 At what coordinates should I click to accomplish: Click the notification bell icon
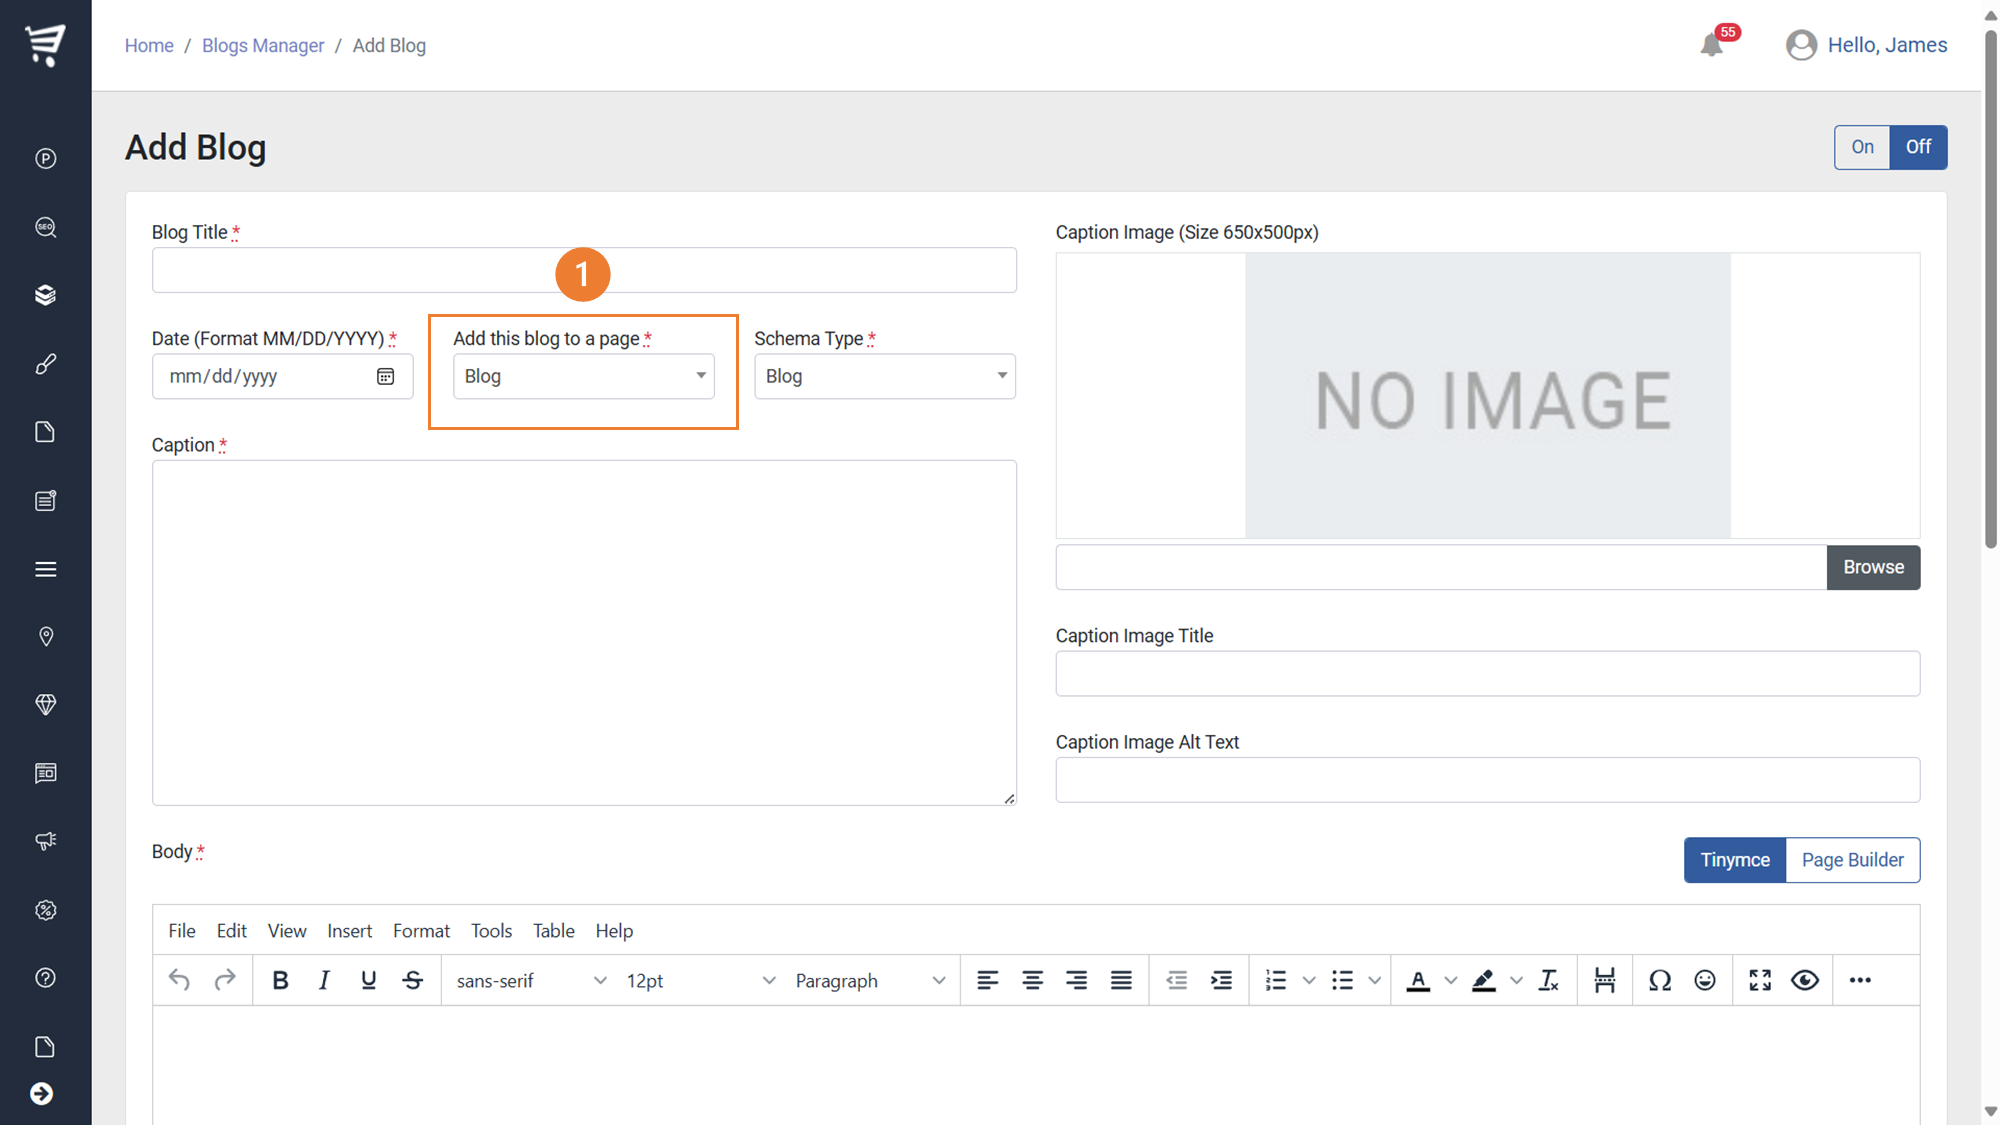[1711, 45]
